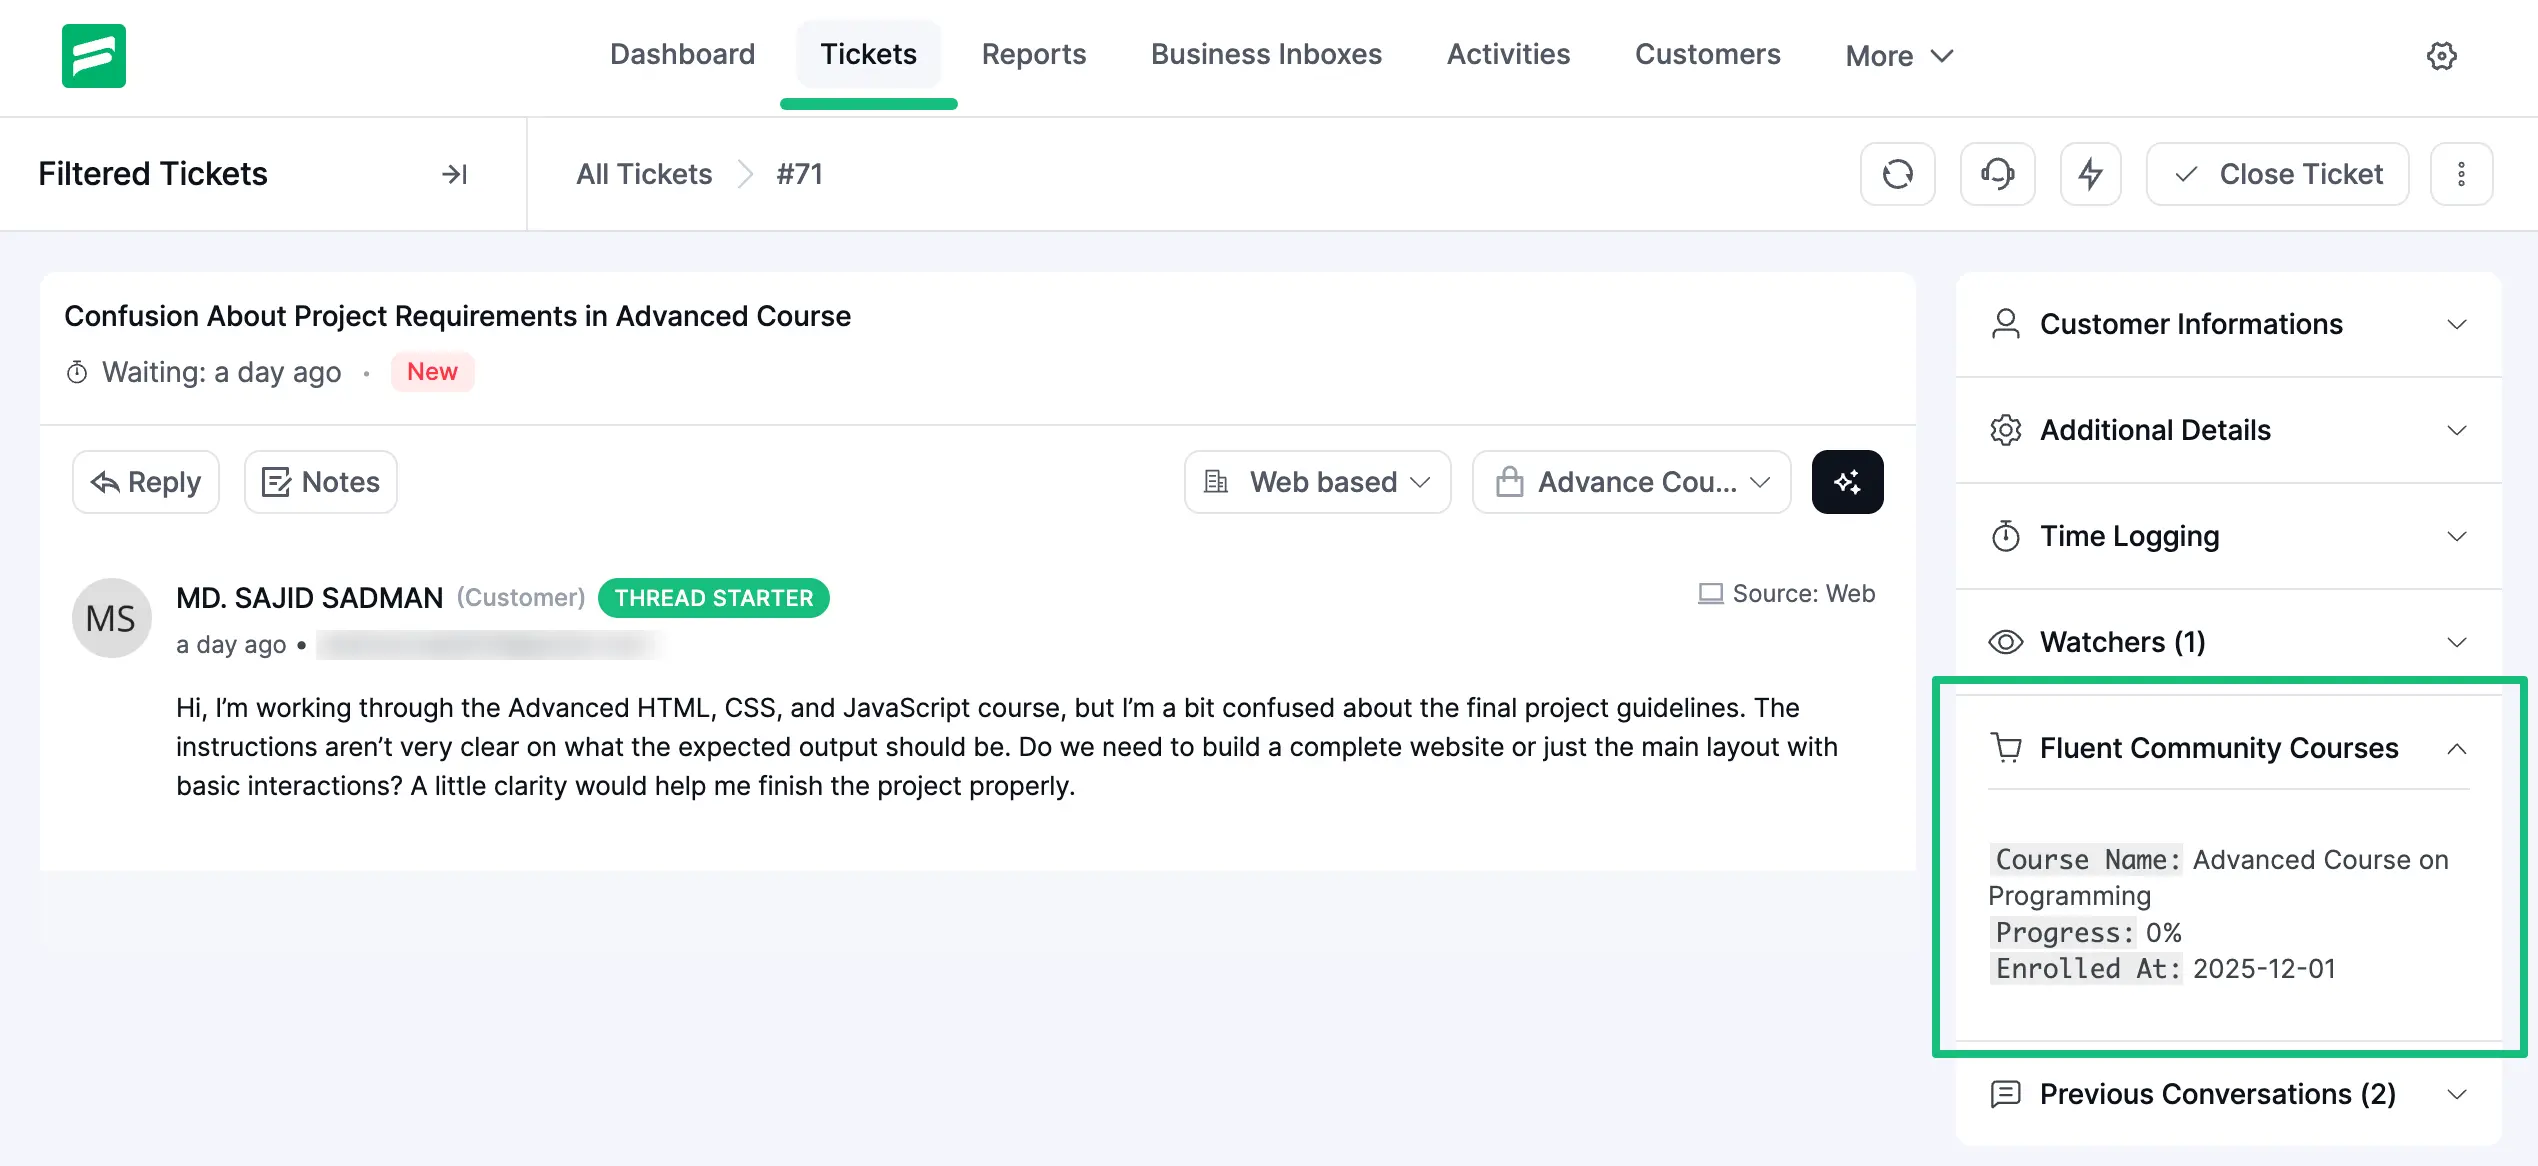
Task: Click the headset agent icon button
Action: 1997,174
